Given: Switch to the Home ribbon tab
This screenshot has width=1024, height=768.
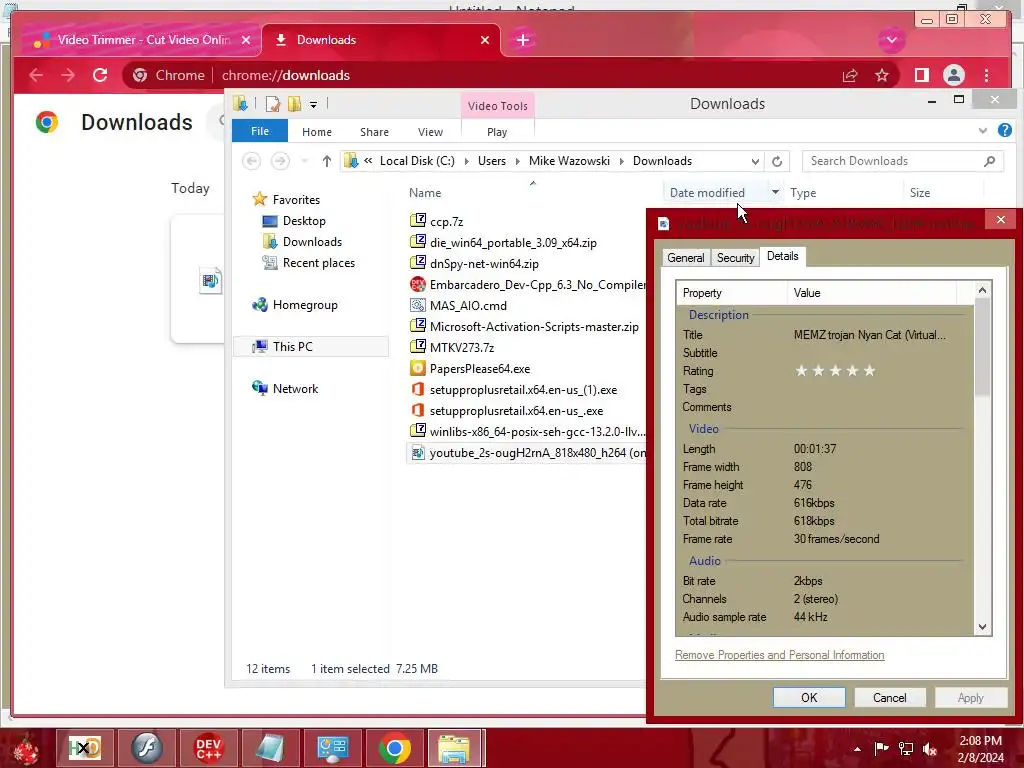Looking at the screenshot, I should [x=317, y=132].
